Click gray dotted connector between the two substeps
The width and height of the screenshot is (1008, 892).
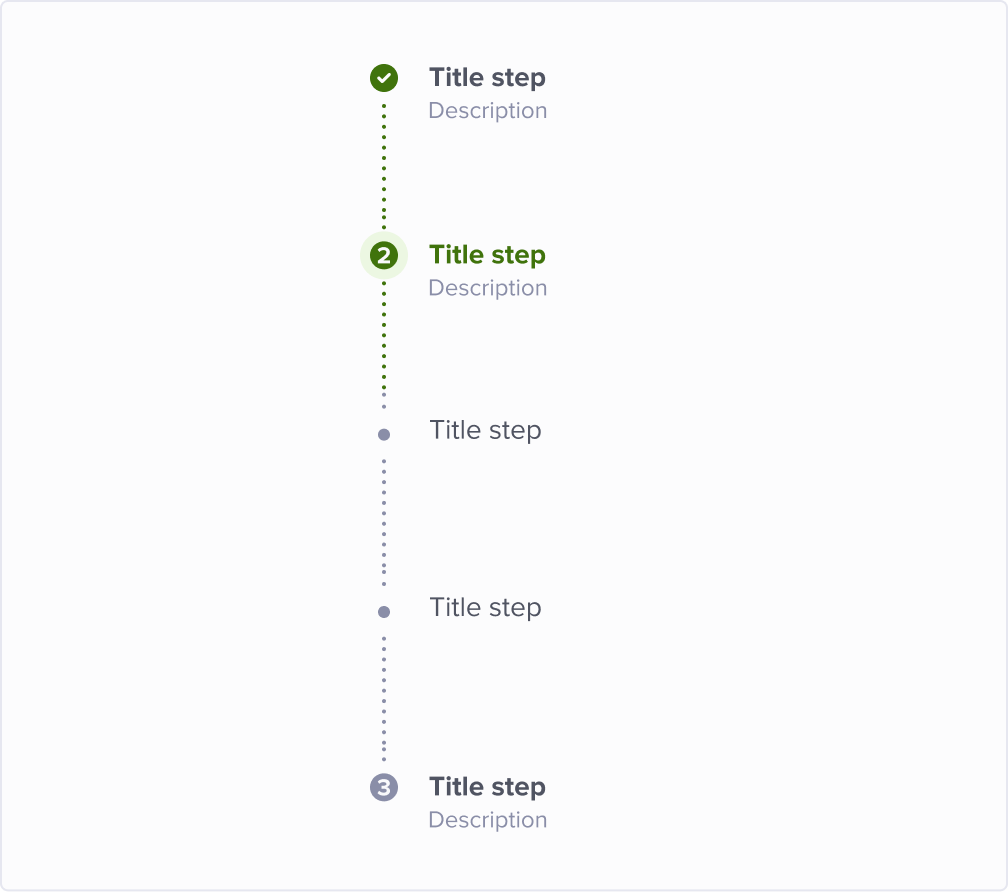(x=384, y=522)
